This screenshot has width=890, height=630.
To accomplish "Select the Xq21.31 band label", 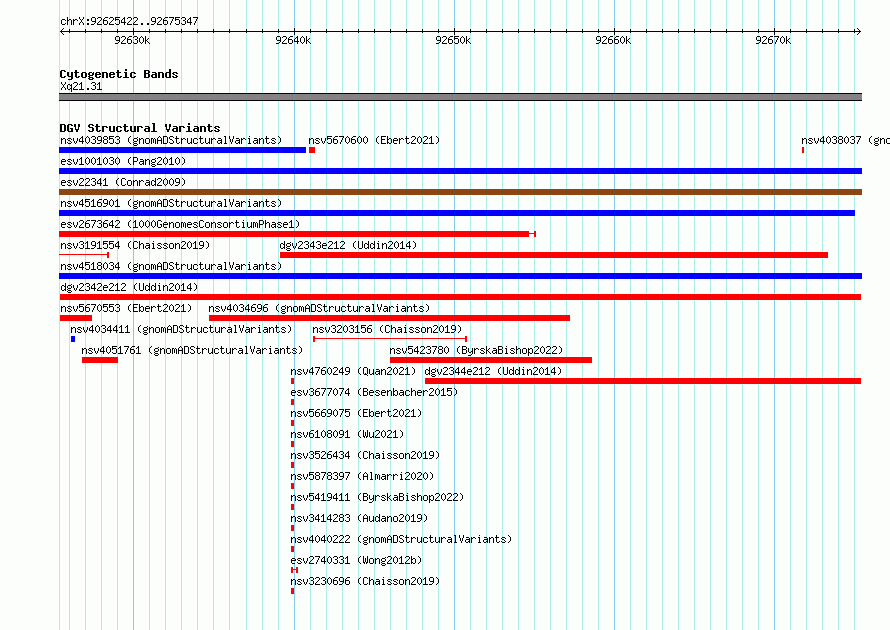I will (x=81, y=86).
